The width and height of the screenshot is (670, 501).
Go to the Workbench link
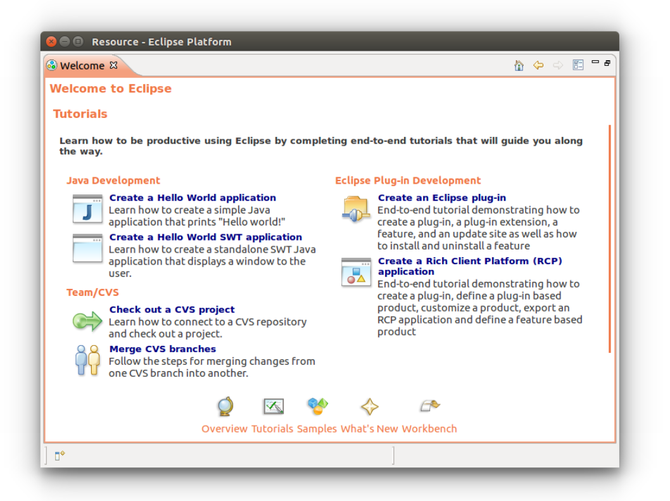point(429,429)
